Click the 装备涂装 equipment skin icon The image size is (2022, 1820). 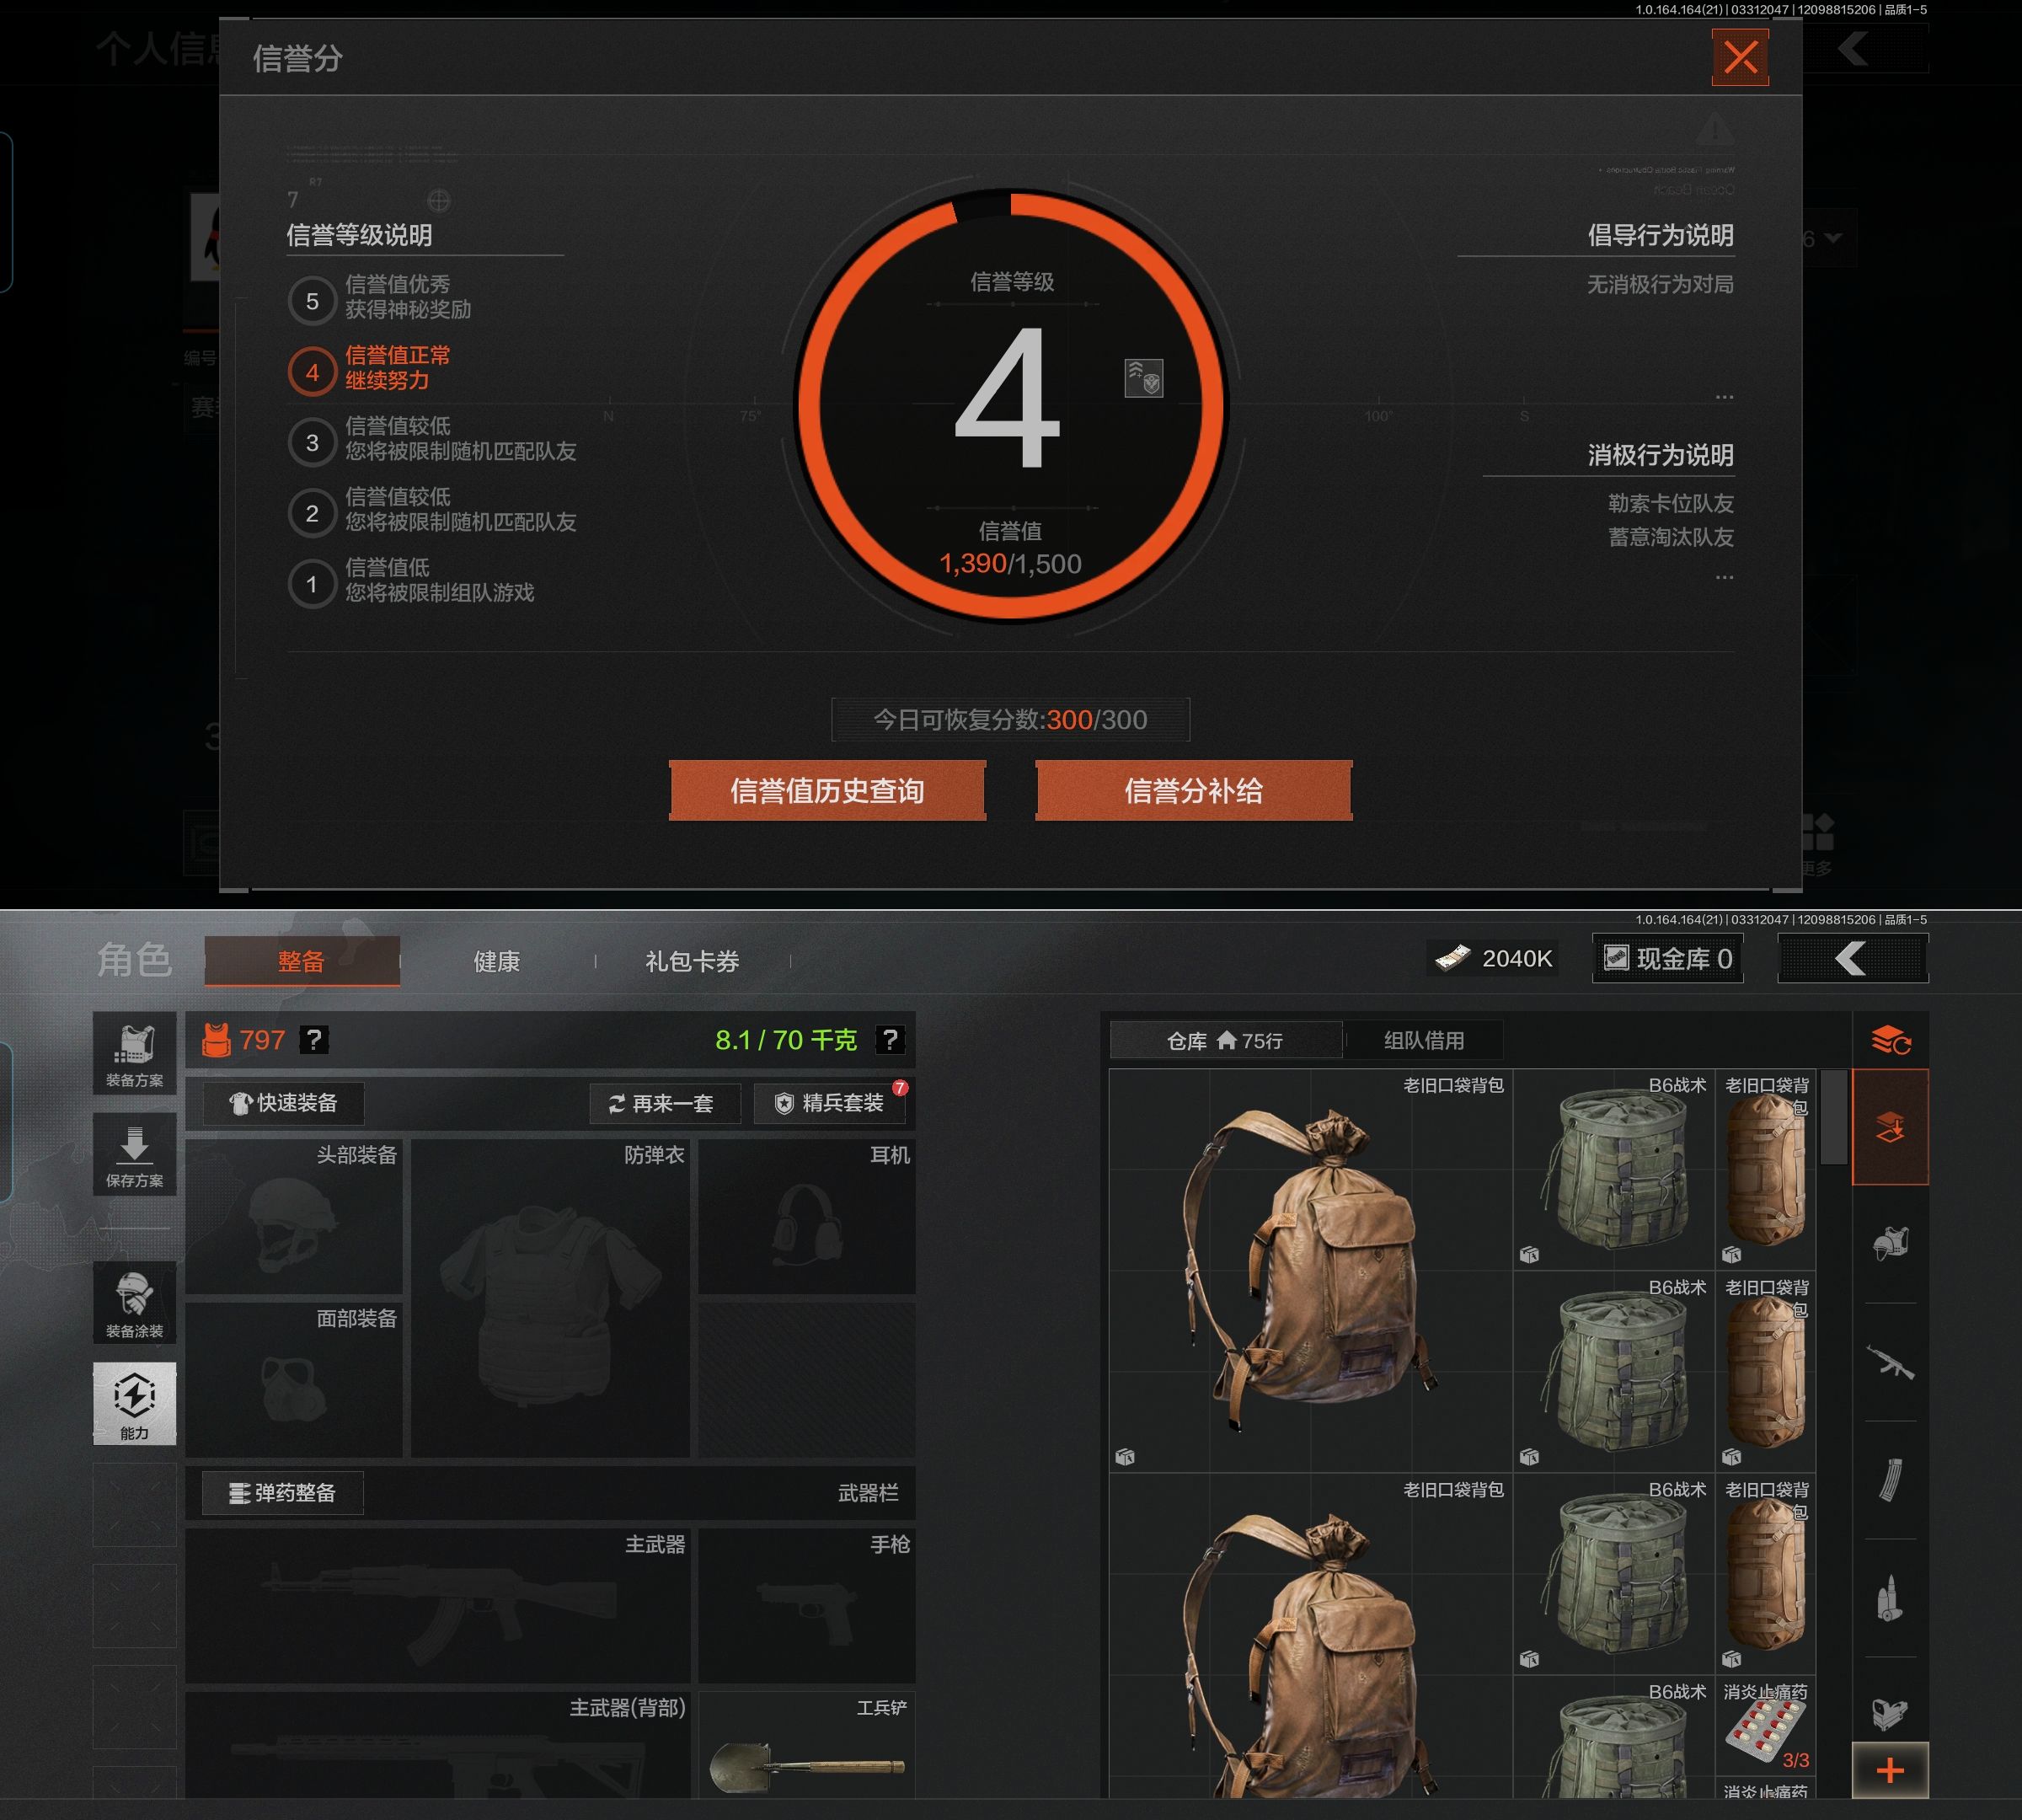pyautogui.click(x=134, y=1302)
